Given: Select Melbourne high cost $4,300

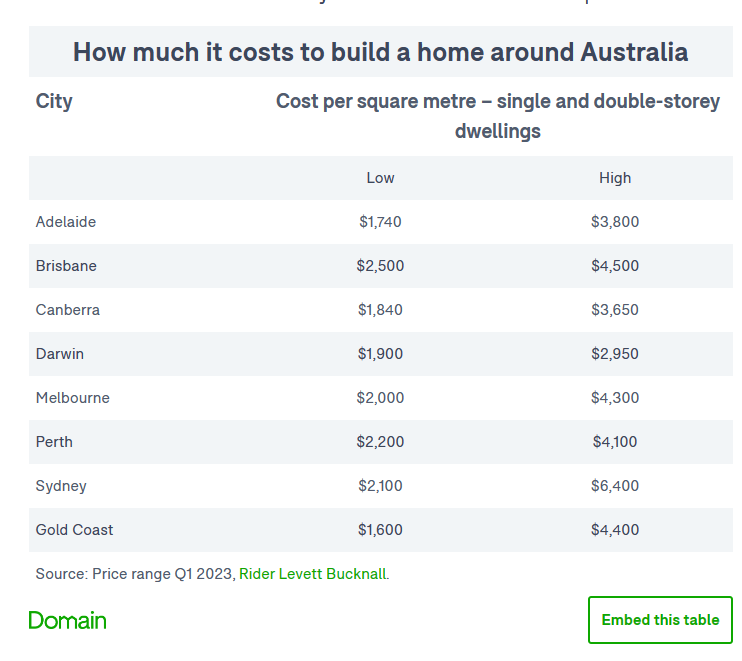Looking at the screenshot, I should click(615, 398).
